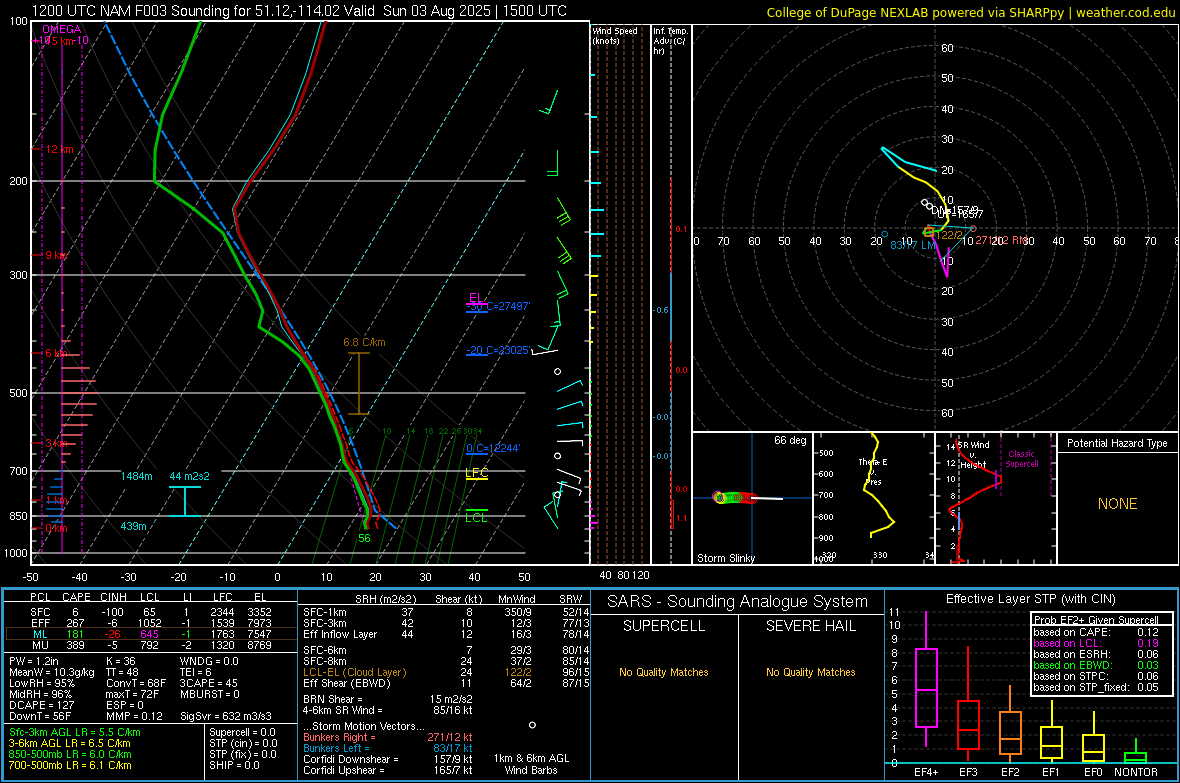
Task: Click the '83/17 LM' hodograph label
Action: 913,245
